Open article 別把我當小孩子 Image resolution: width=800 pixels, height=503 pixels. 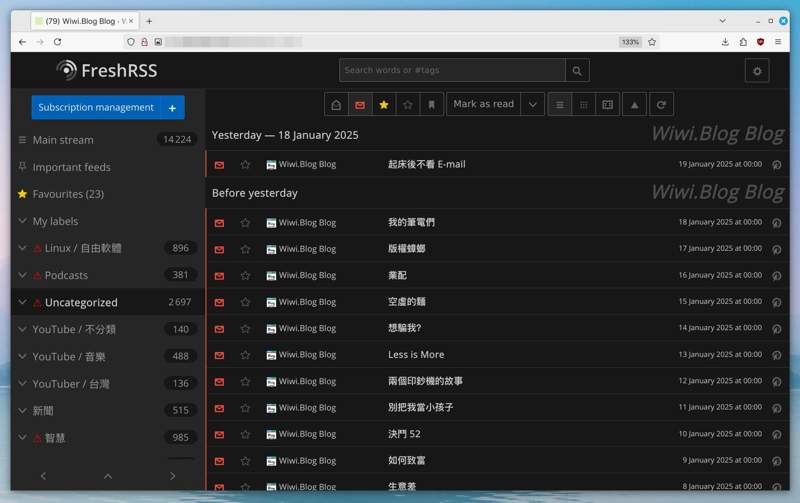tap(420, 408)
